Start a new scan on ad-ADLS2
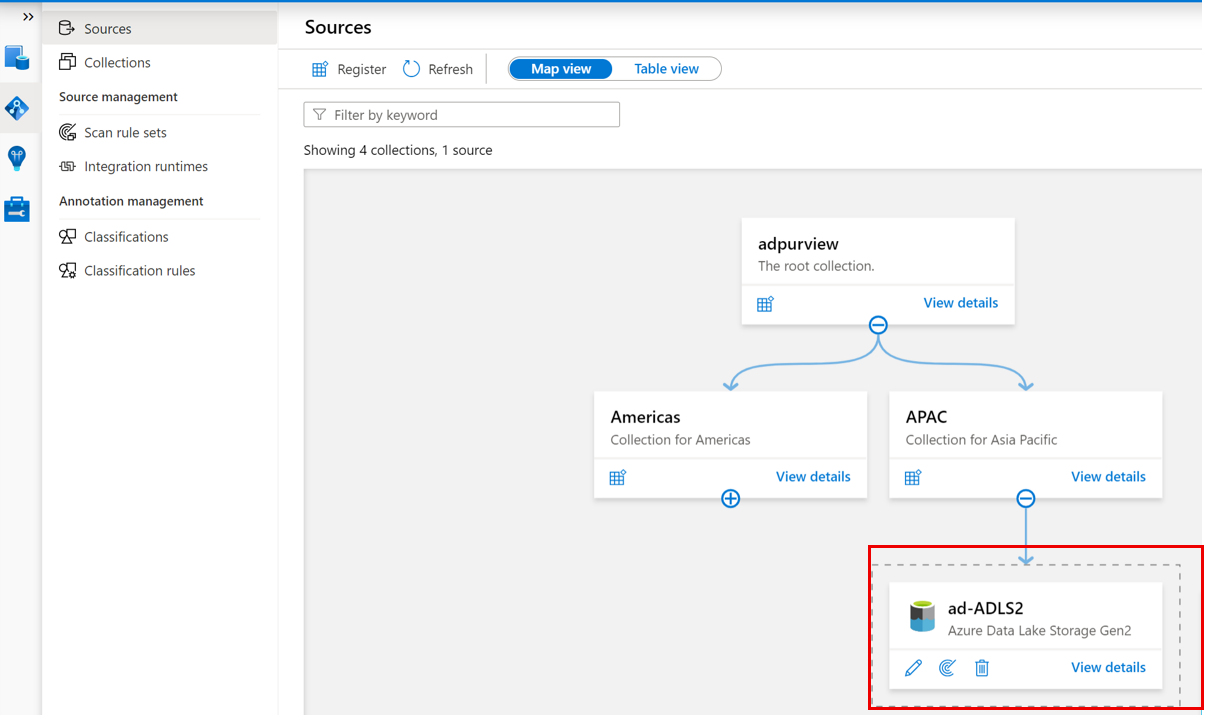The width and height of the screenshot is (1217, 718). [x=947, y=667]
